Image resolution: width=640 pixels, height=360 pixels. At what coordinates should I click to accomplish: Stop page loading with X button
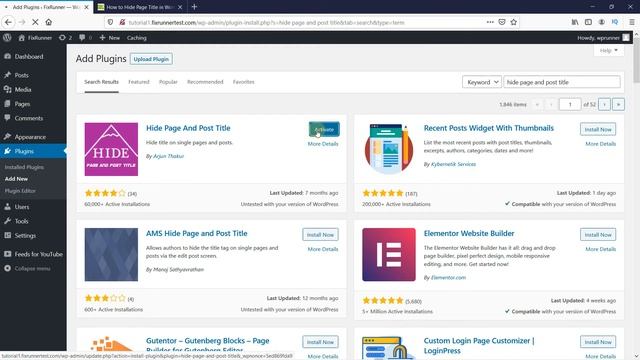(35, 22)
